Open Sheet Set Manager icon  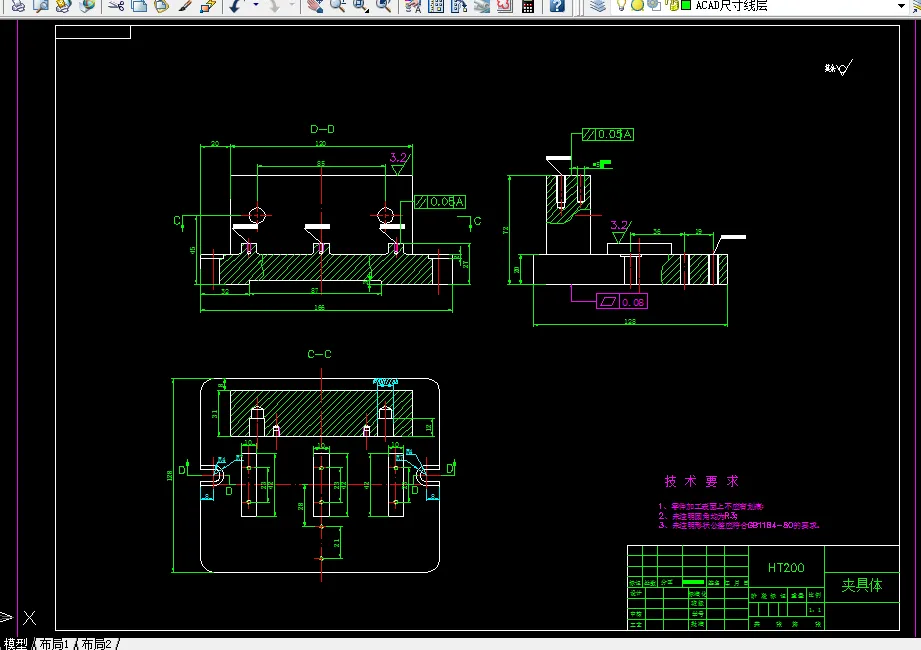482,6
